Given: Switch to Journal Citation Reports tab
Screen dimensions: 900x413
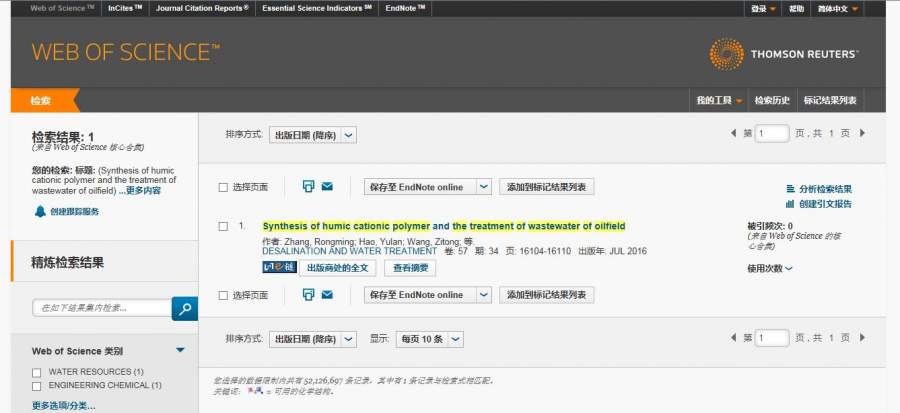Looking at the screenshot, I should (202, 9).
